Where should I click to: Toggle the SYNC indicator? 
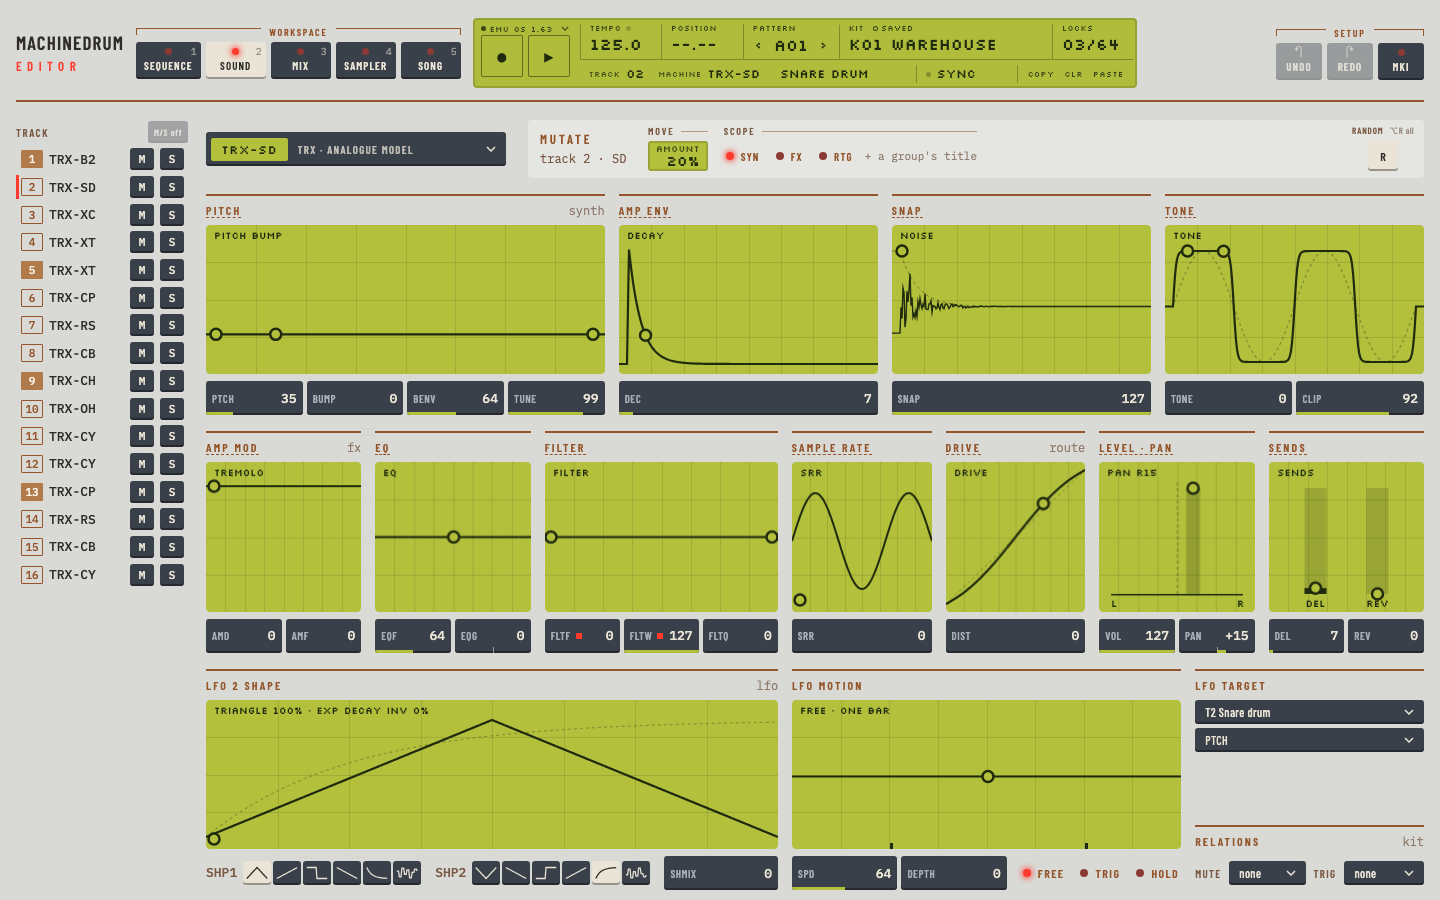pos(950,75)
